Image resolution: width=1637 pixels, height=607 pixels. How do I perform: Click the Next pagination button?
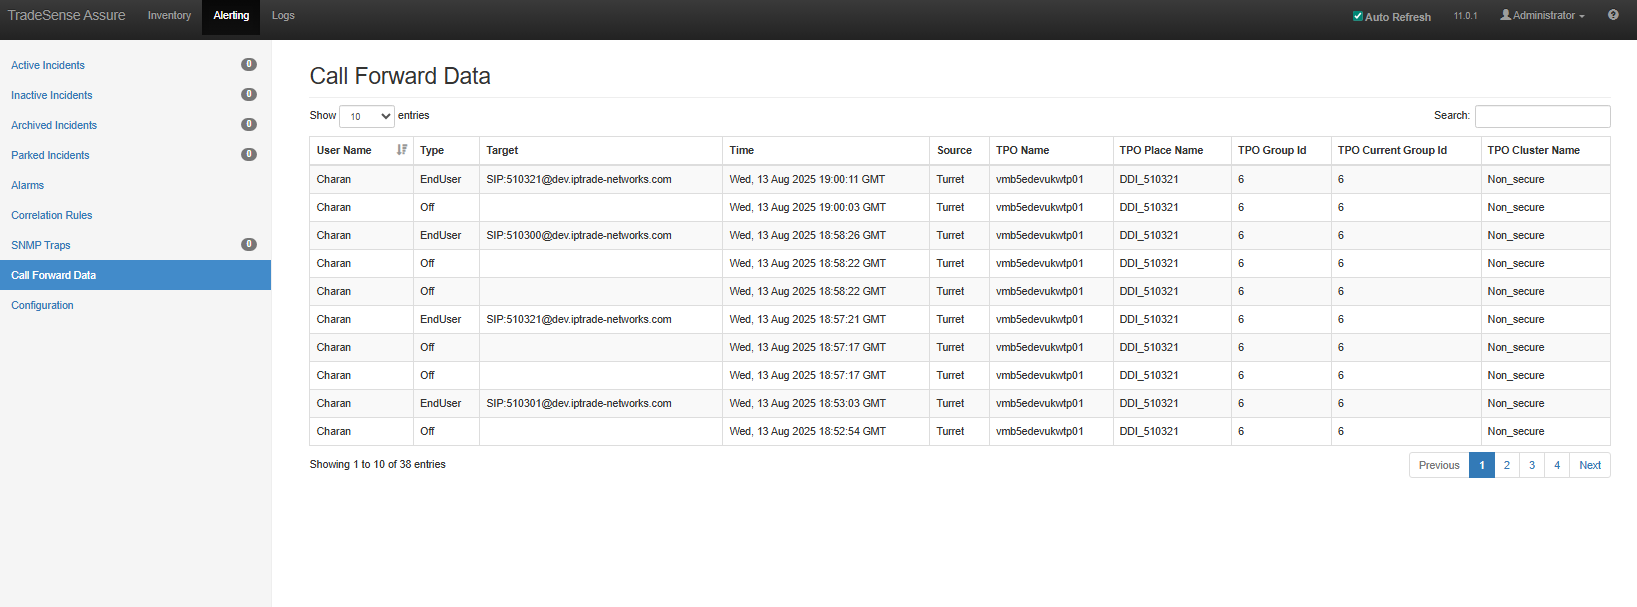(1590, 465)
